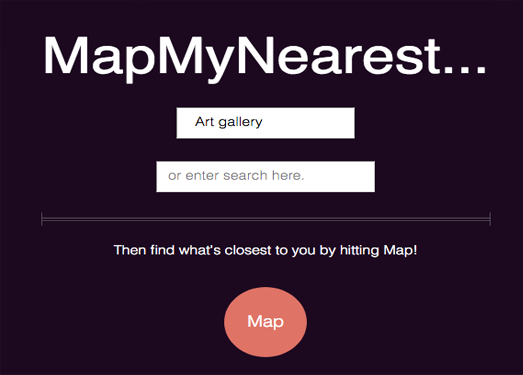This screenshot has width=523, height=375.
Task: Hit the round Map button
Action: click(x=266, y=322)
